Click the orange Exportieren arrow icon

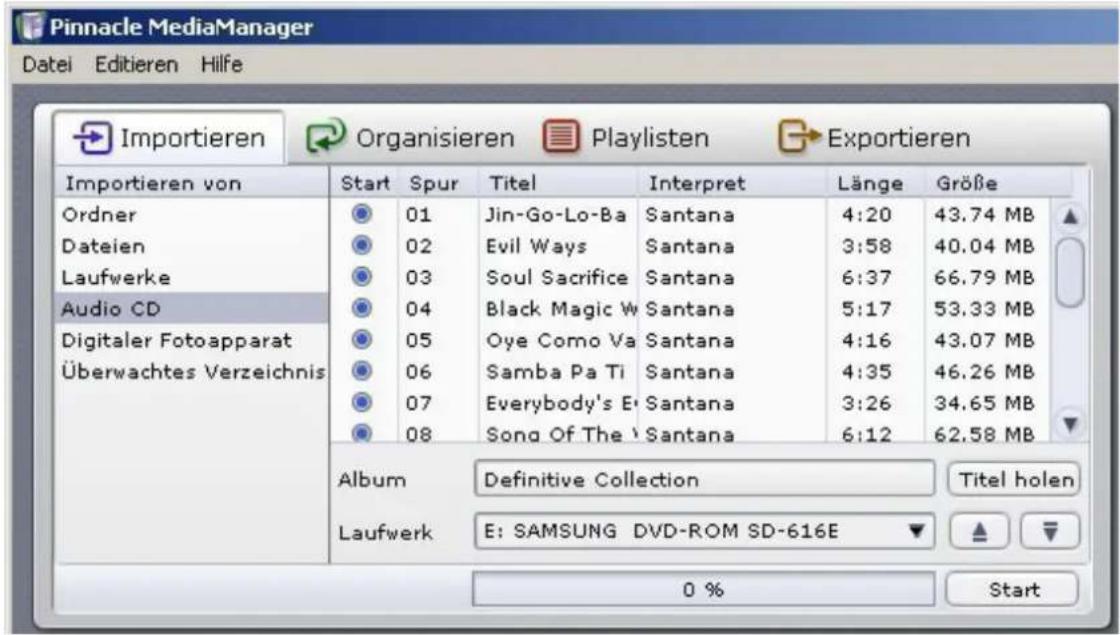[x=799, y=136]
